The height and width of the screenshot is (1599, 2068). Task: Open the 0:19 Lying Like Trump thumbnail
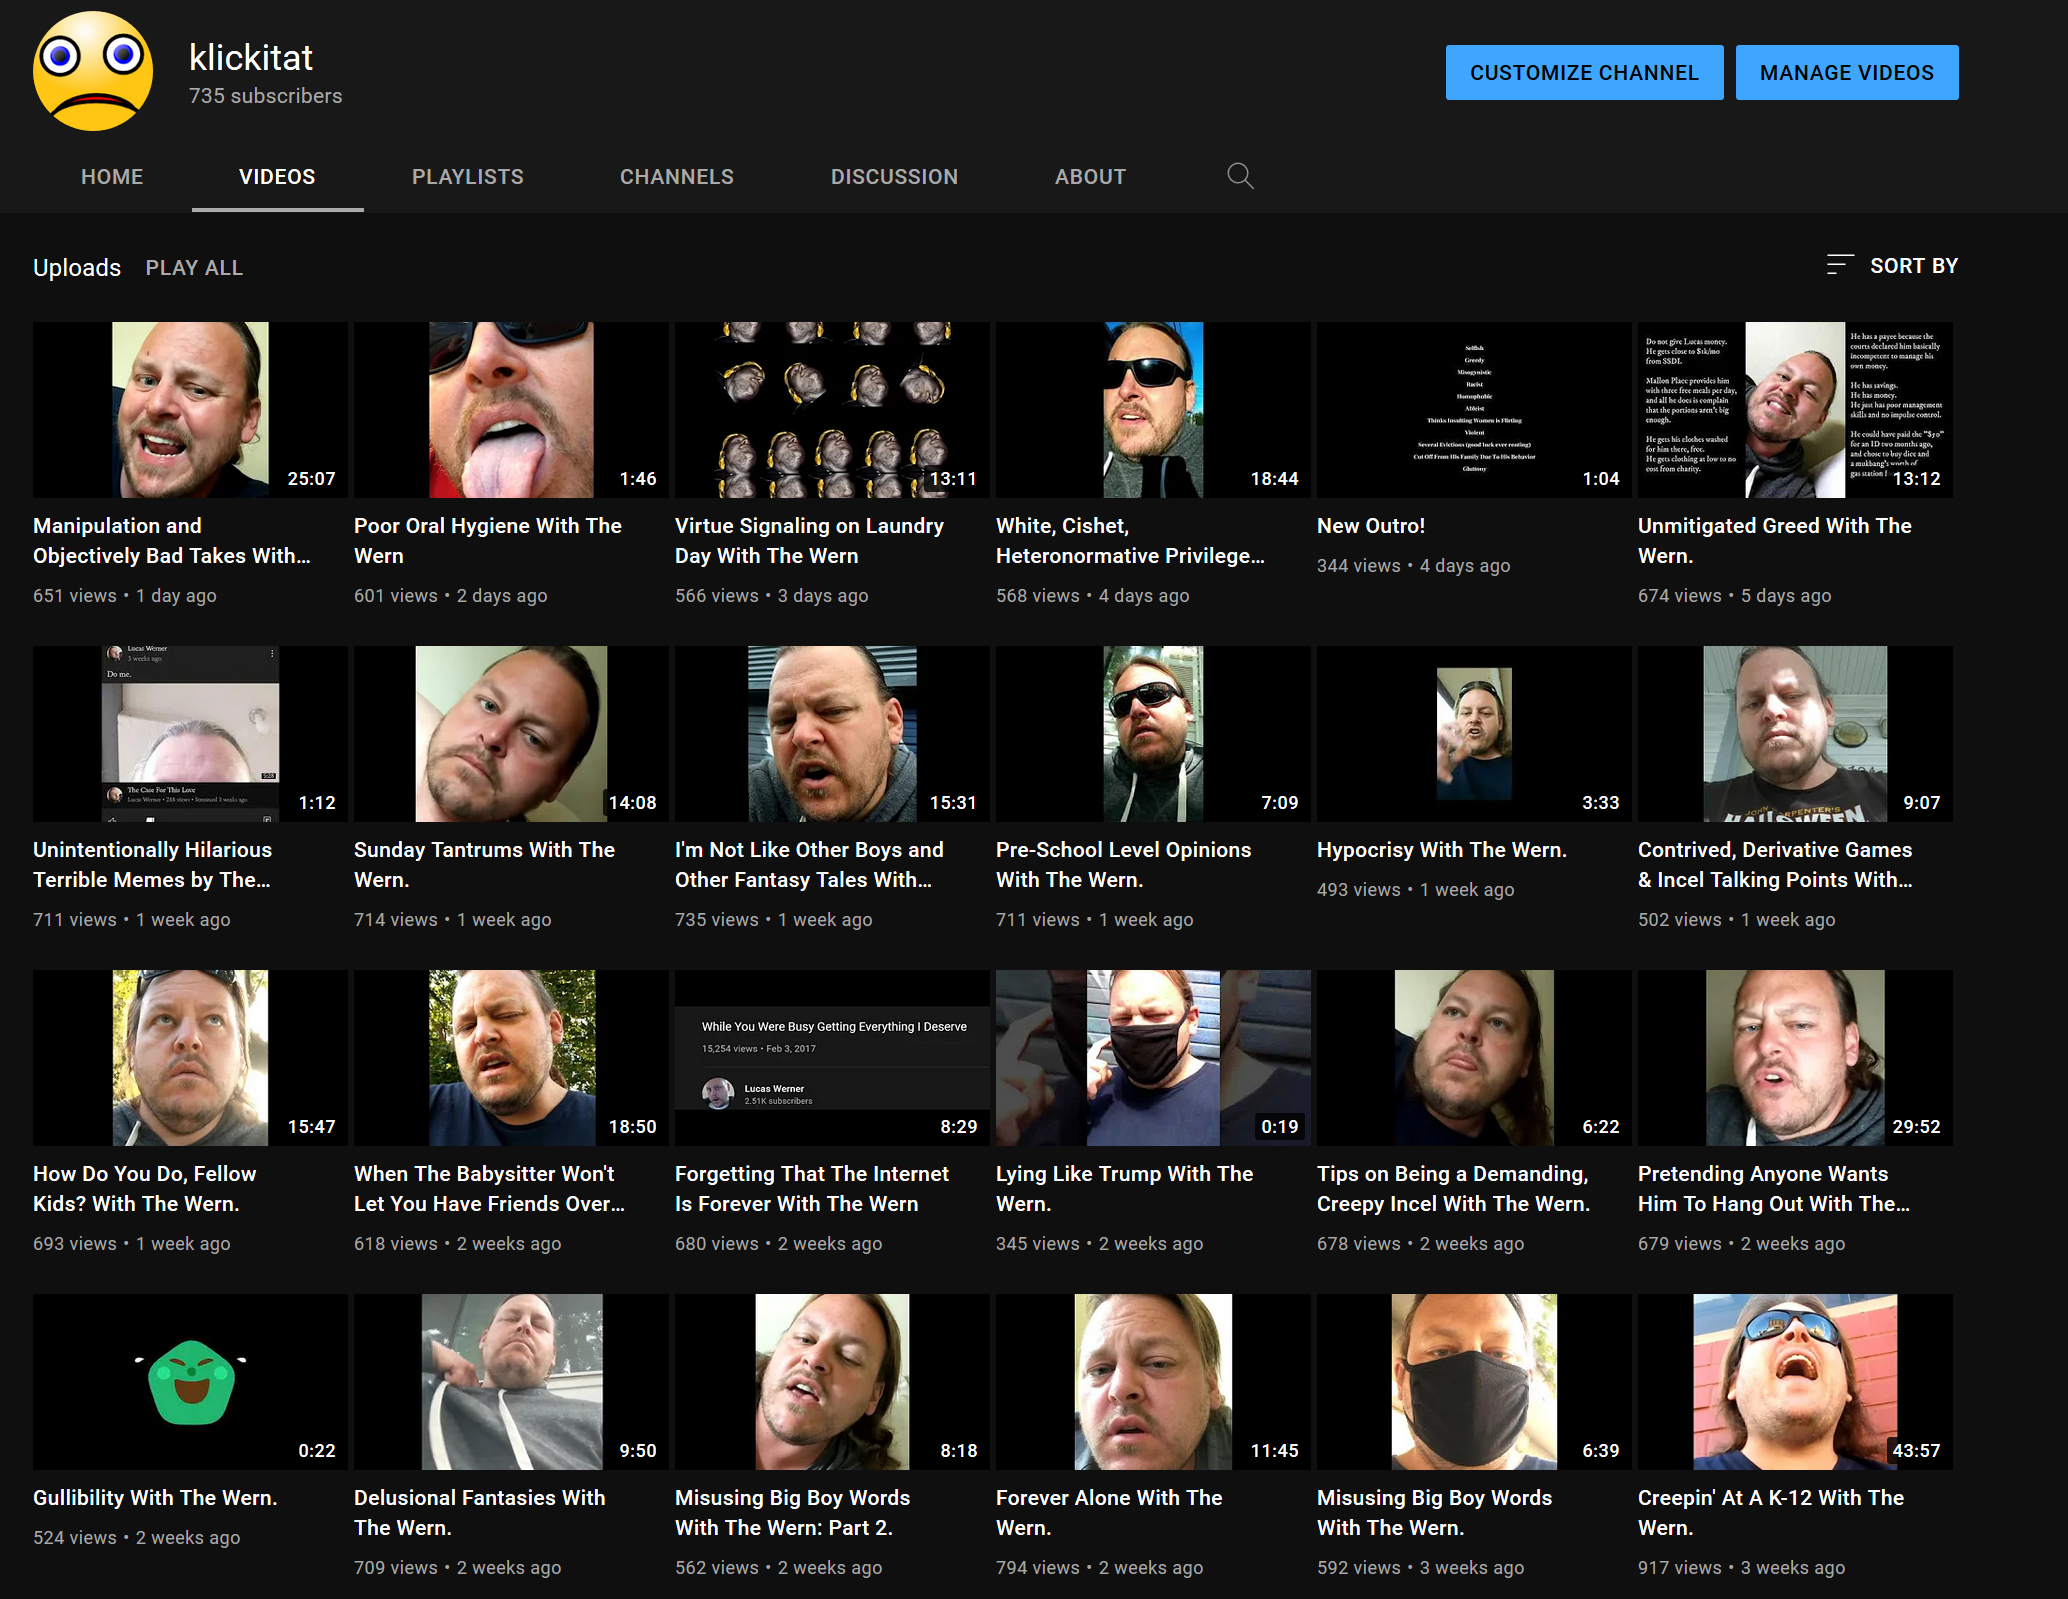1153,1058
